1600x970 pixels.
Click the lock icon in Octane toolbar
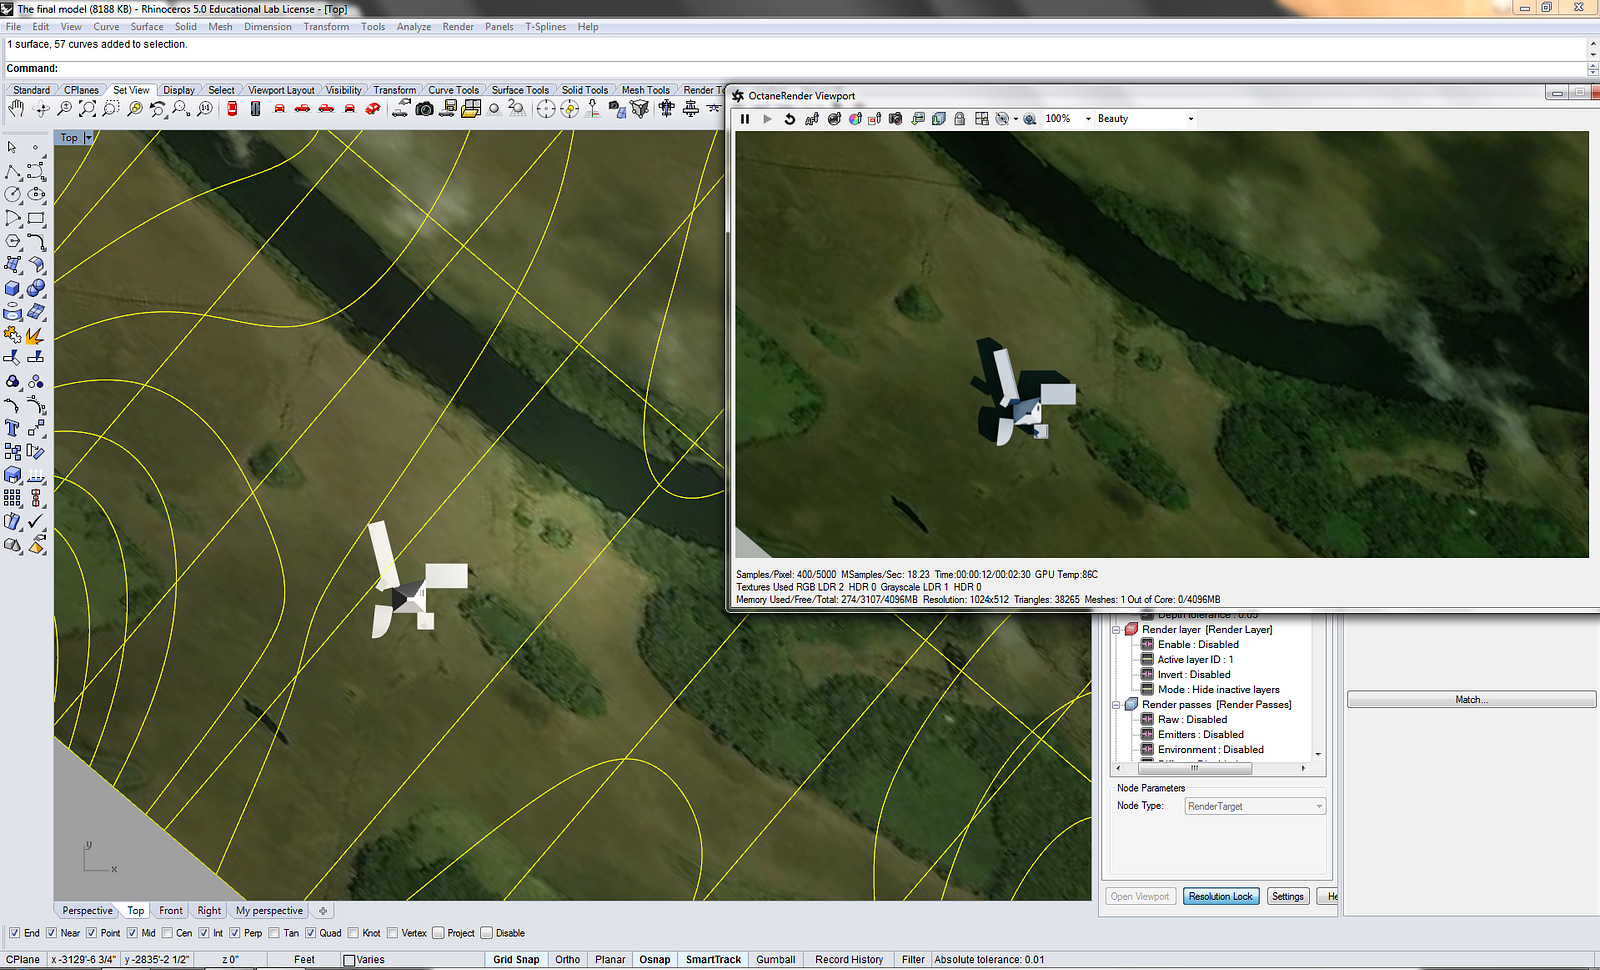(959, 119)
